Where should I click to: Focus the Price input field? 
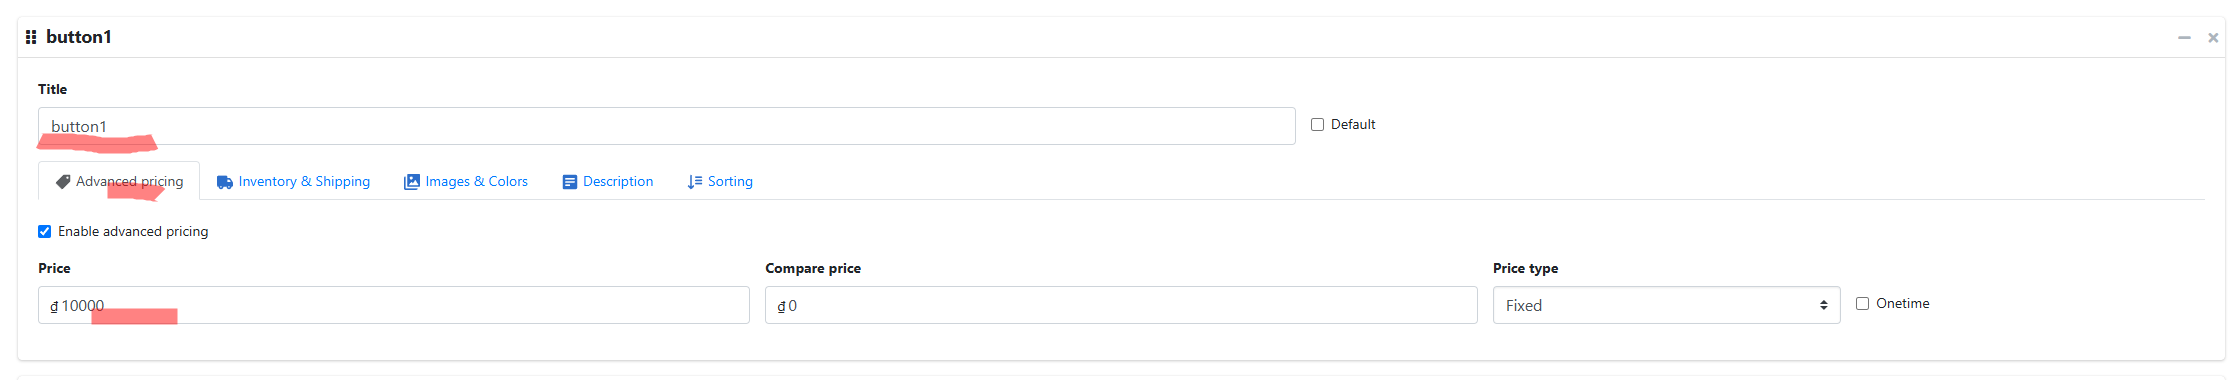point(394,305)
